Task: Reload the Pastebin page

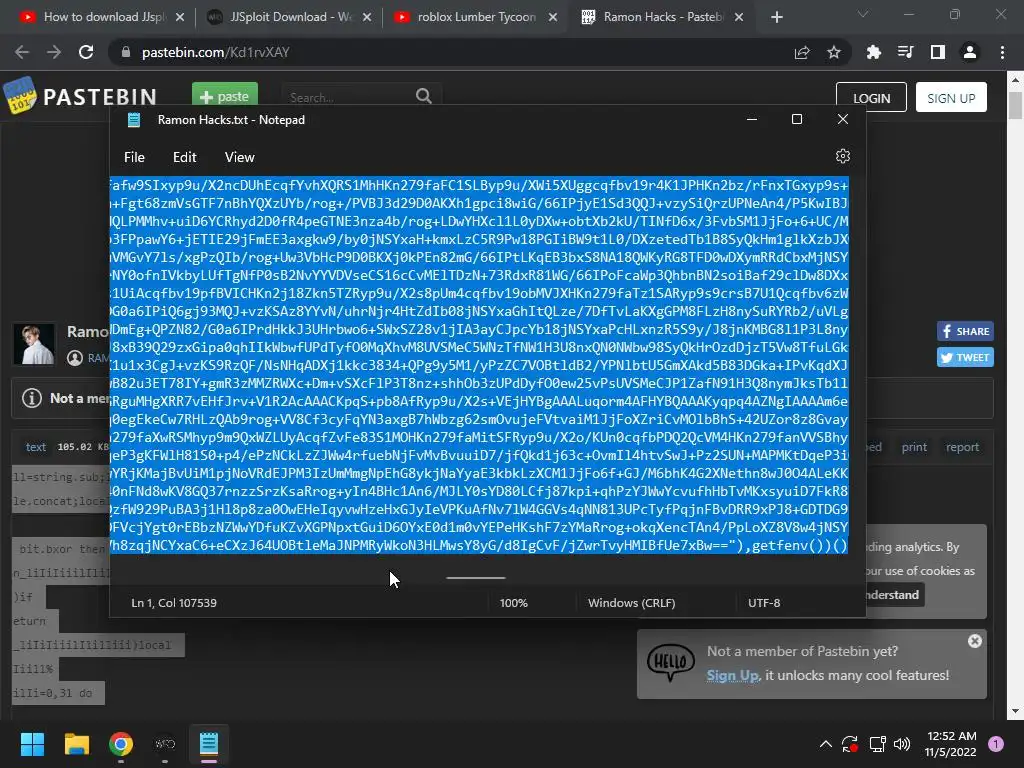Action: click(x=86, y=52)
